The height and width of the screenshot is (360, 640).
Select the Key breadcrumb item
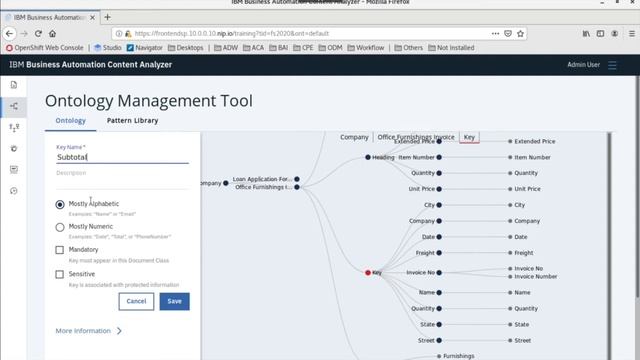pos(469,137)
